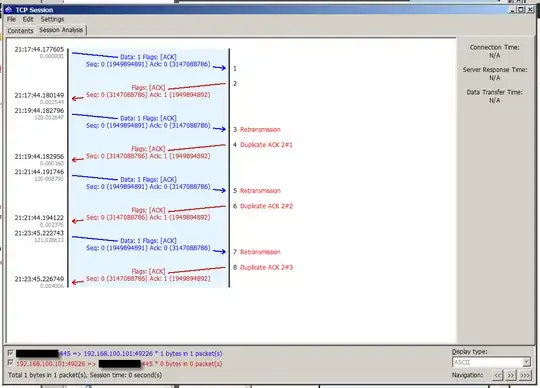Toggle checkbox for red 192.168.100.101:49226 => stream
The height and width of the screenshot is (388, 540).
(10, 363)
